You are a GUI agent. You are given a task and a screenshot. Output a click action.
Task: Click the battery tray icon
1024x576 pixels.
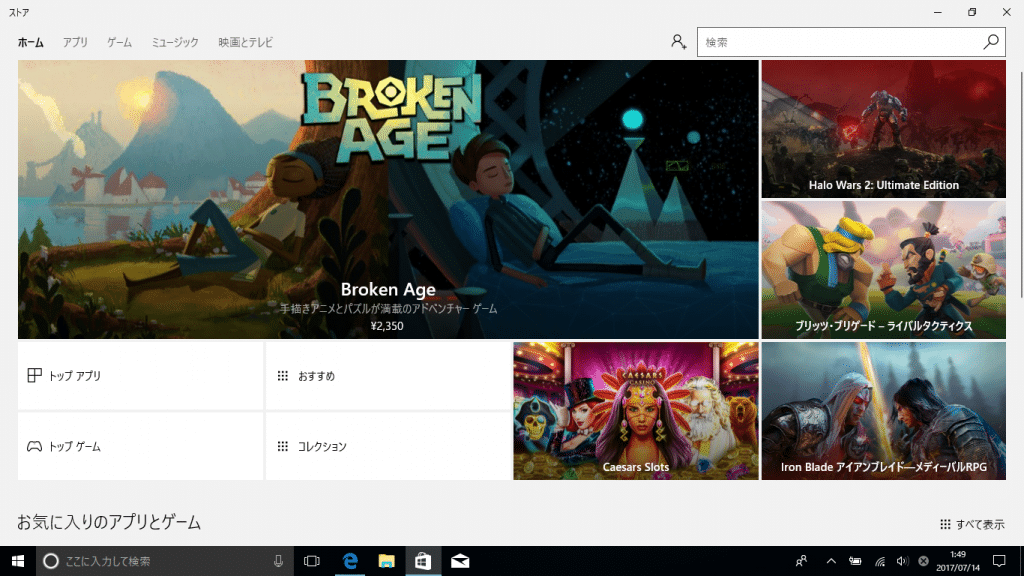pyautogui.click(x=855, y=561)
